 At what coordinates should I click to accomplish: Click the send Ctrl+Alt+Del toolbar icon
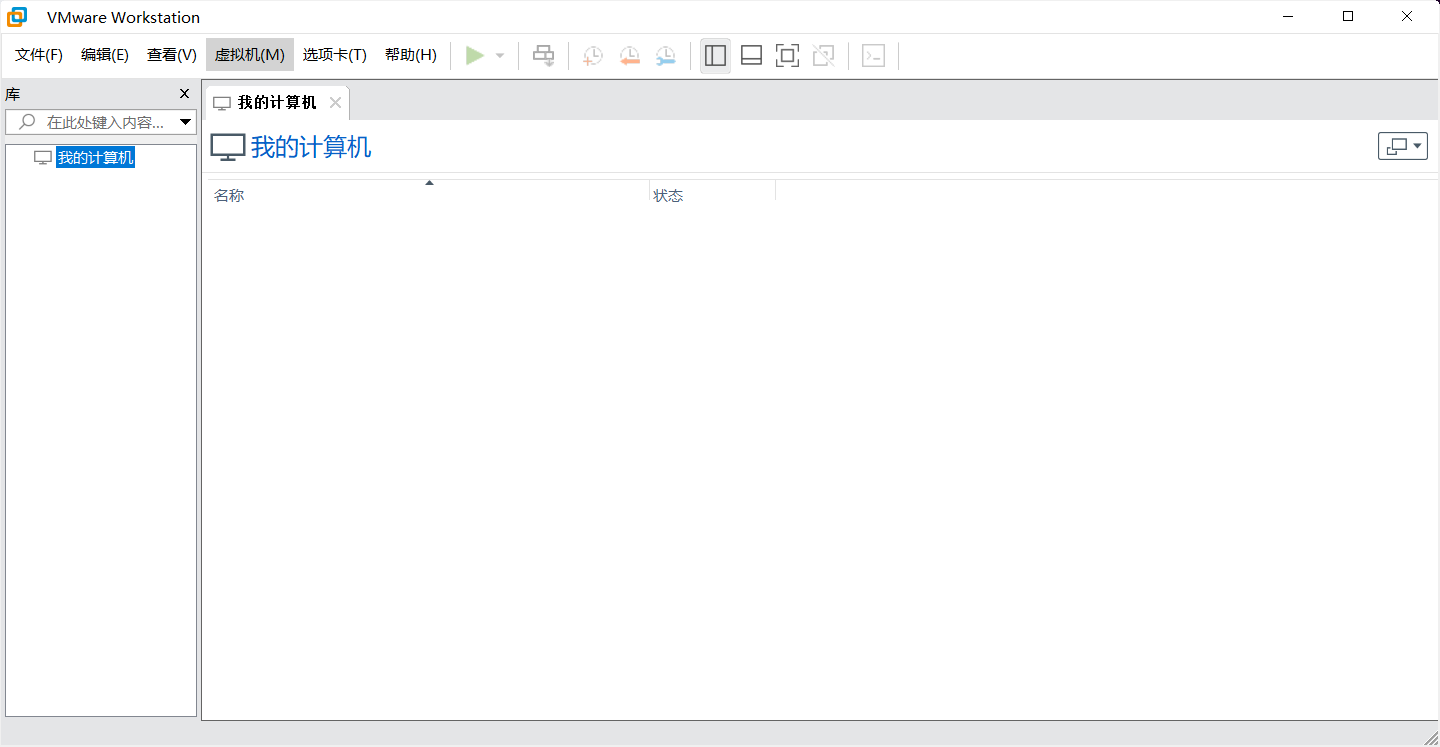click(543, 56)
